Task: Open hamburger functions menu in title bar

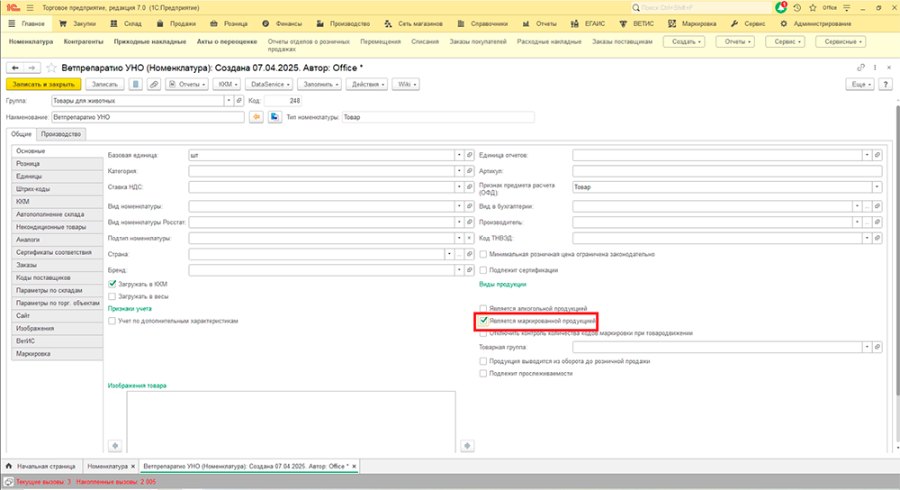Action: click(30, 7)
